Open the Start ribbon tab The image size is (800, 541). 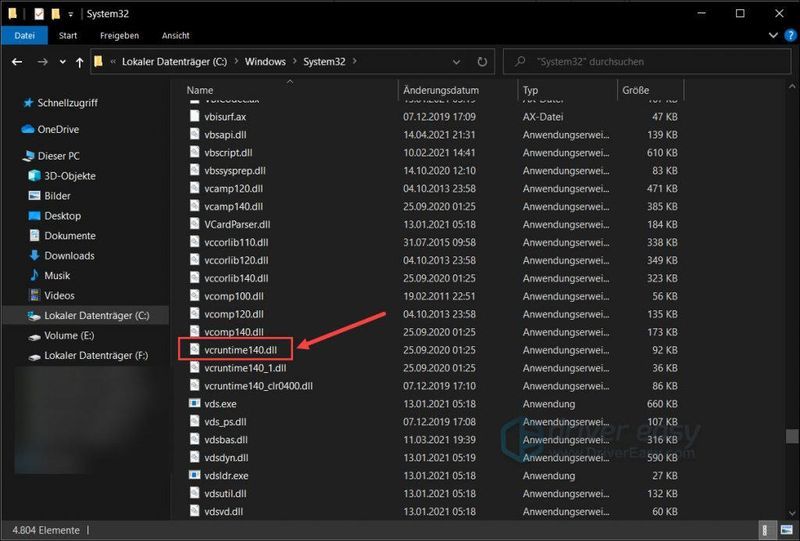click(68, 35)
